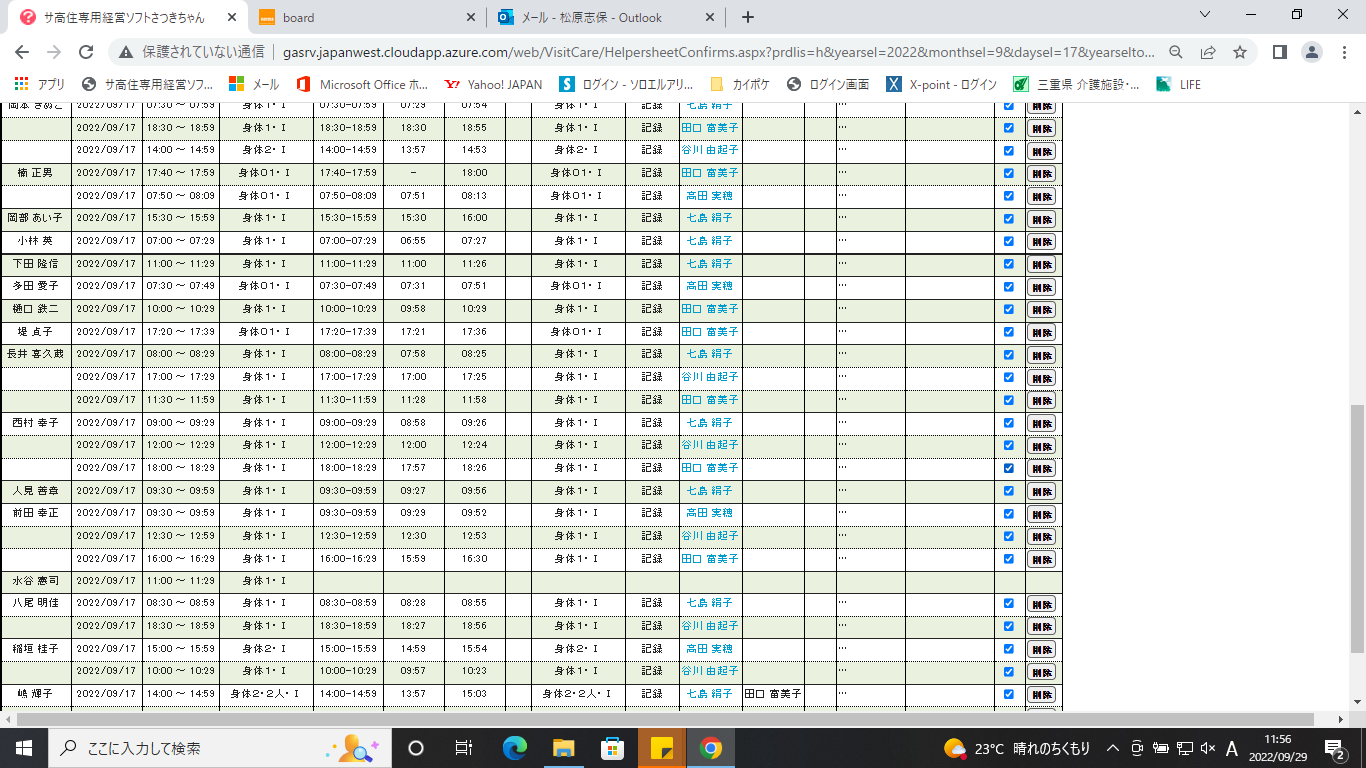Screen dimensions: 1366x768
Task: Expand hidden system tray icons chevron
Action: point(1112,748)
